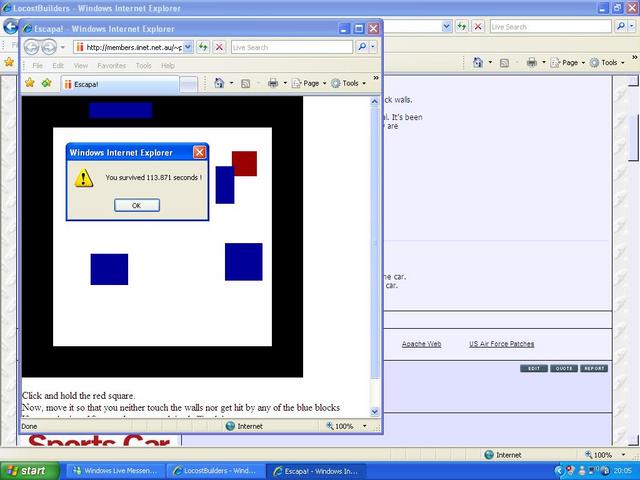The height and width of the screenshot is (480, 640).
Task: Open the US Air Force Patches link
Action: [501, 344]
